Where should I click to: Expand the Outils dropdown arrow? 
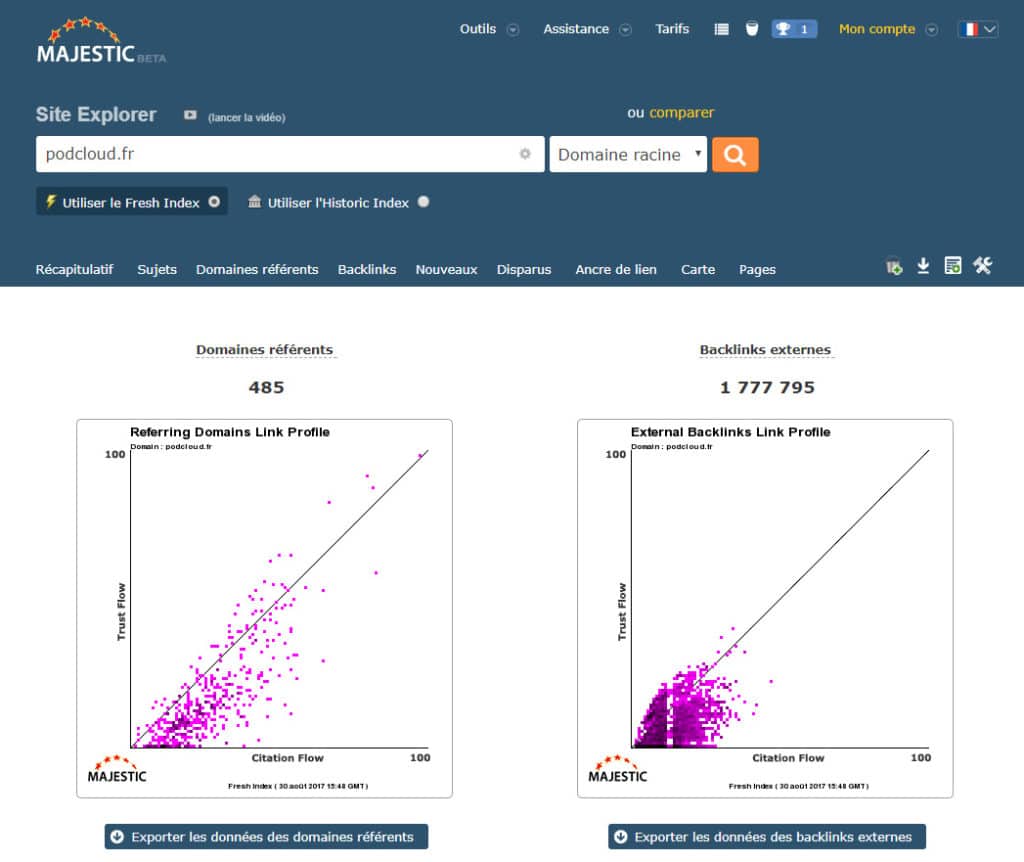coord(513,29)
